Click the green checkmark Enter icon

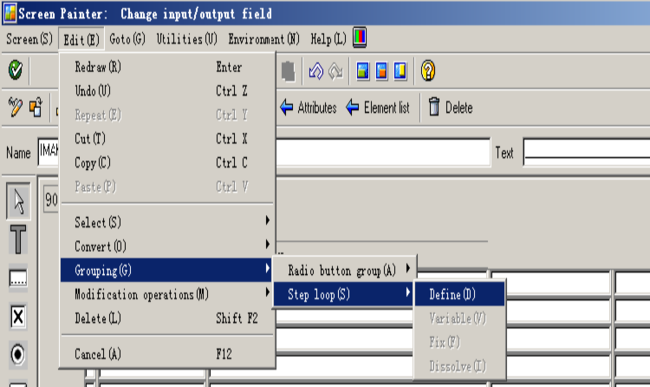16,70
